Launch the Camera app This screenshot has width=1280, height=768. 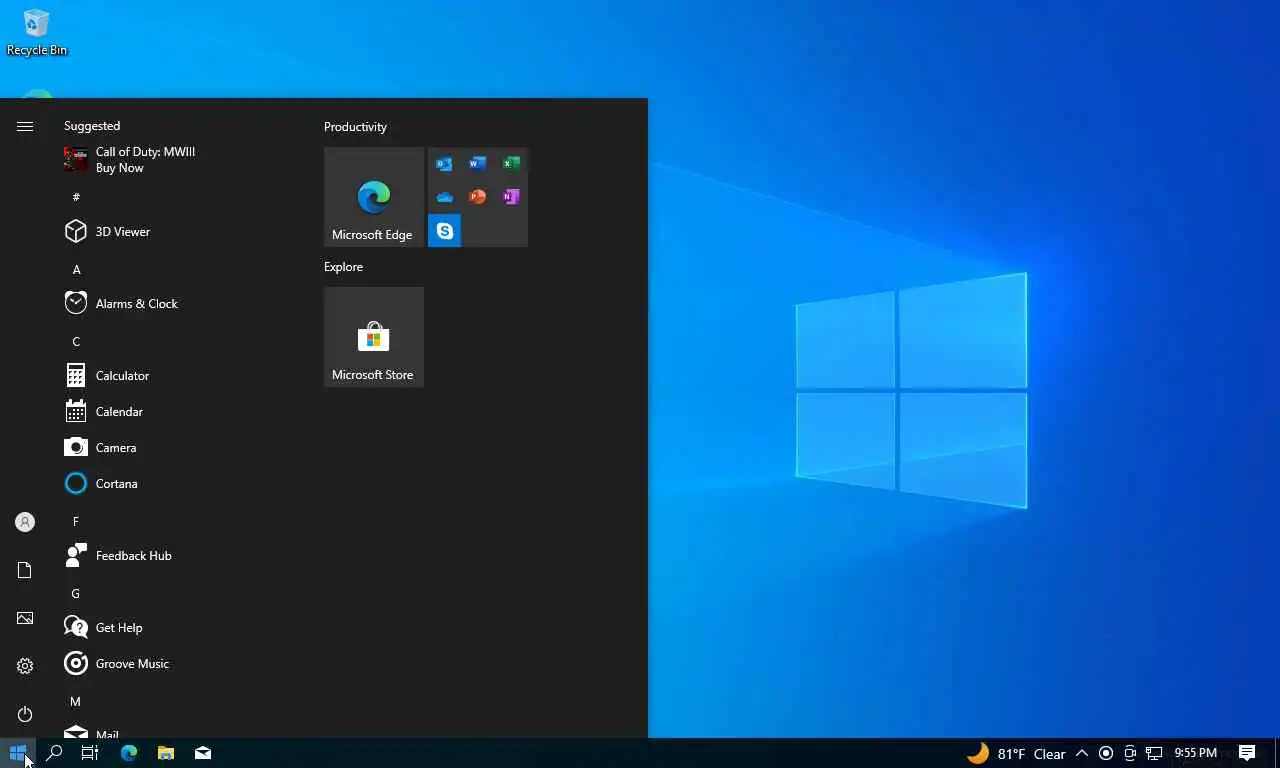178,448
